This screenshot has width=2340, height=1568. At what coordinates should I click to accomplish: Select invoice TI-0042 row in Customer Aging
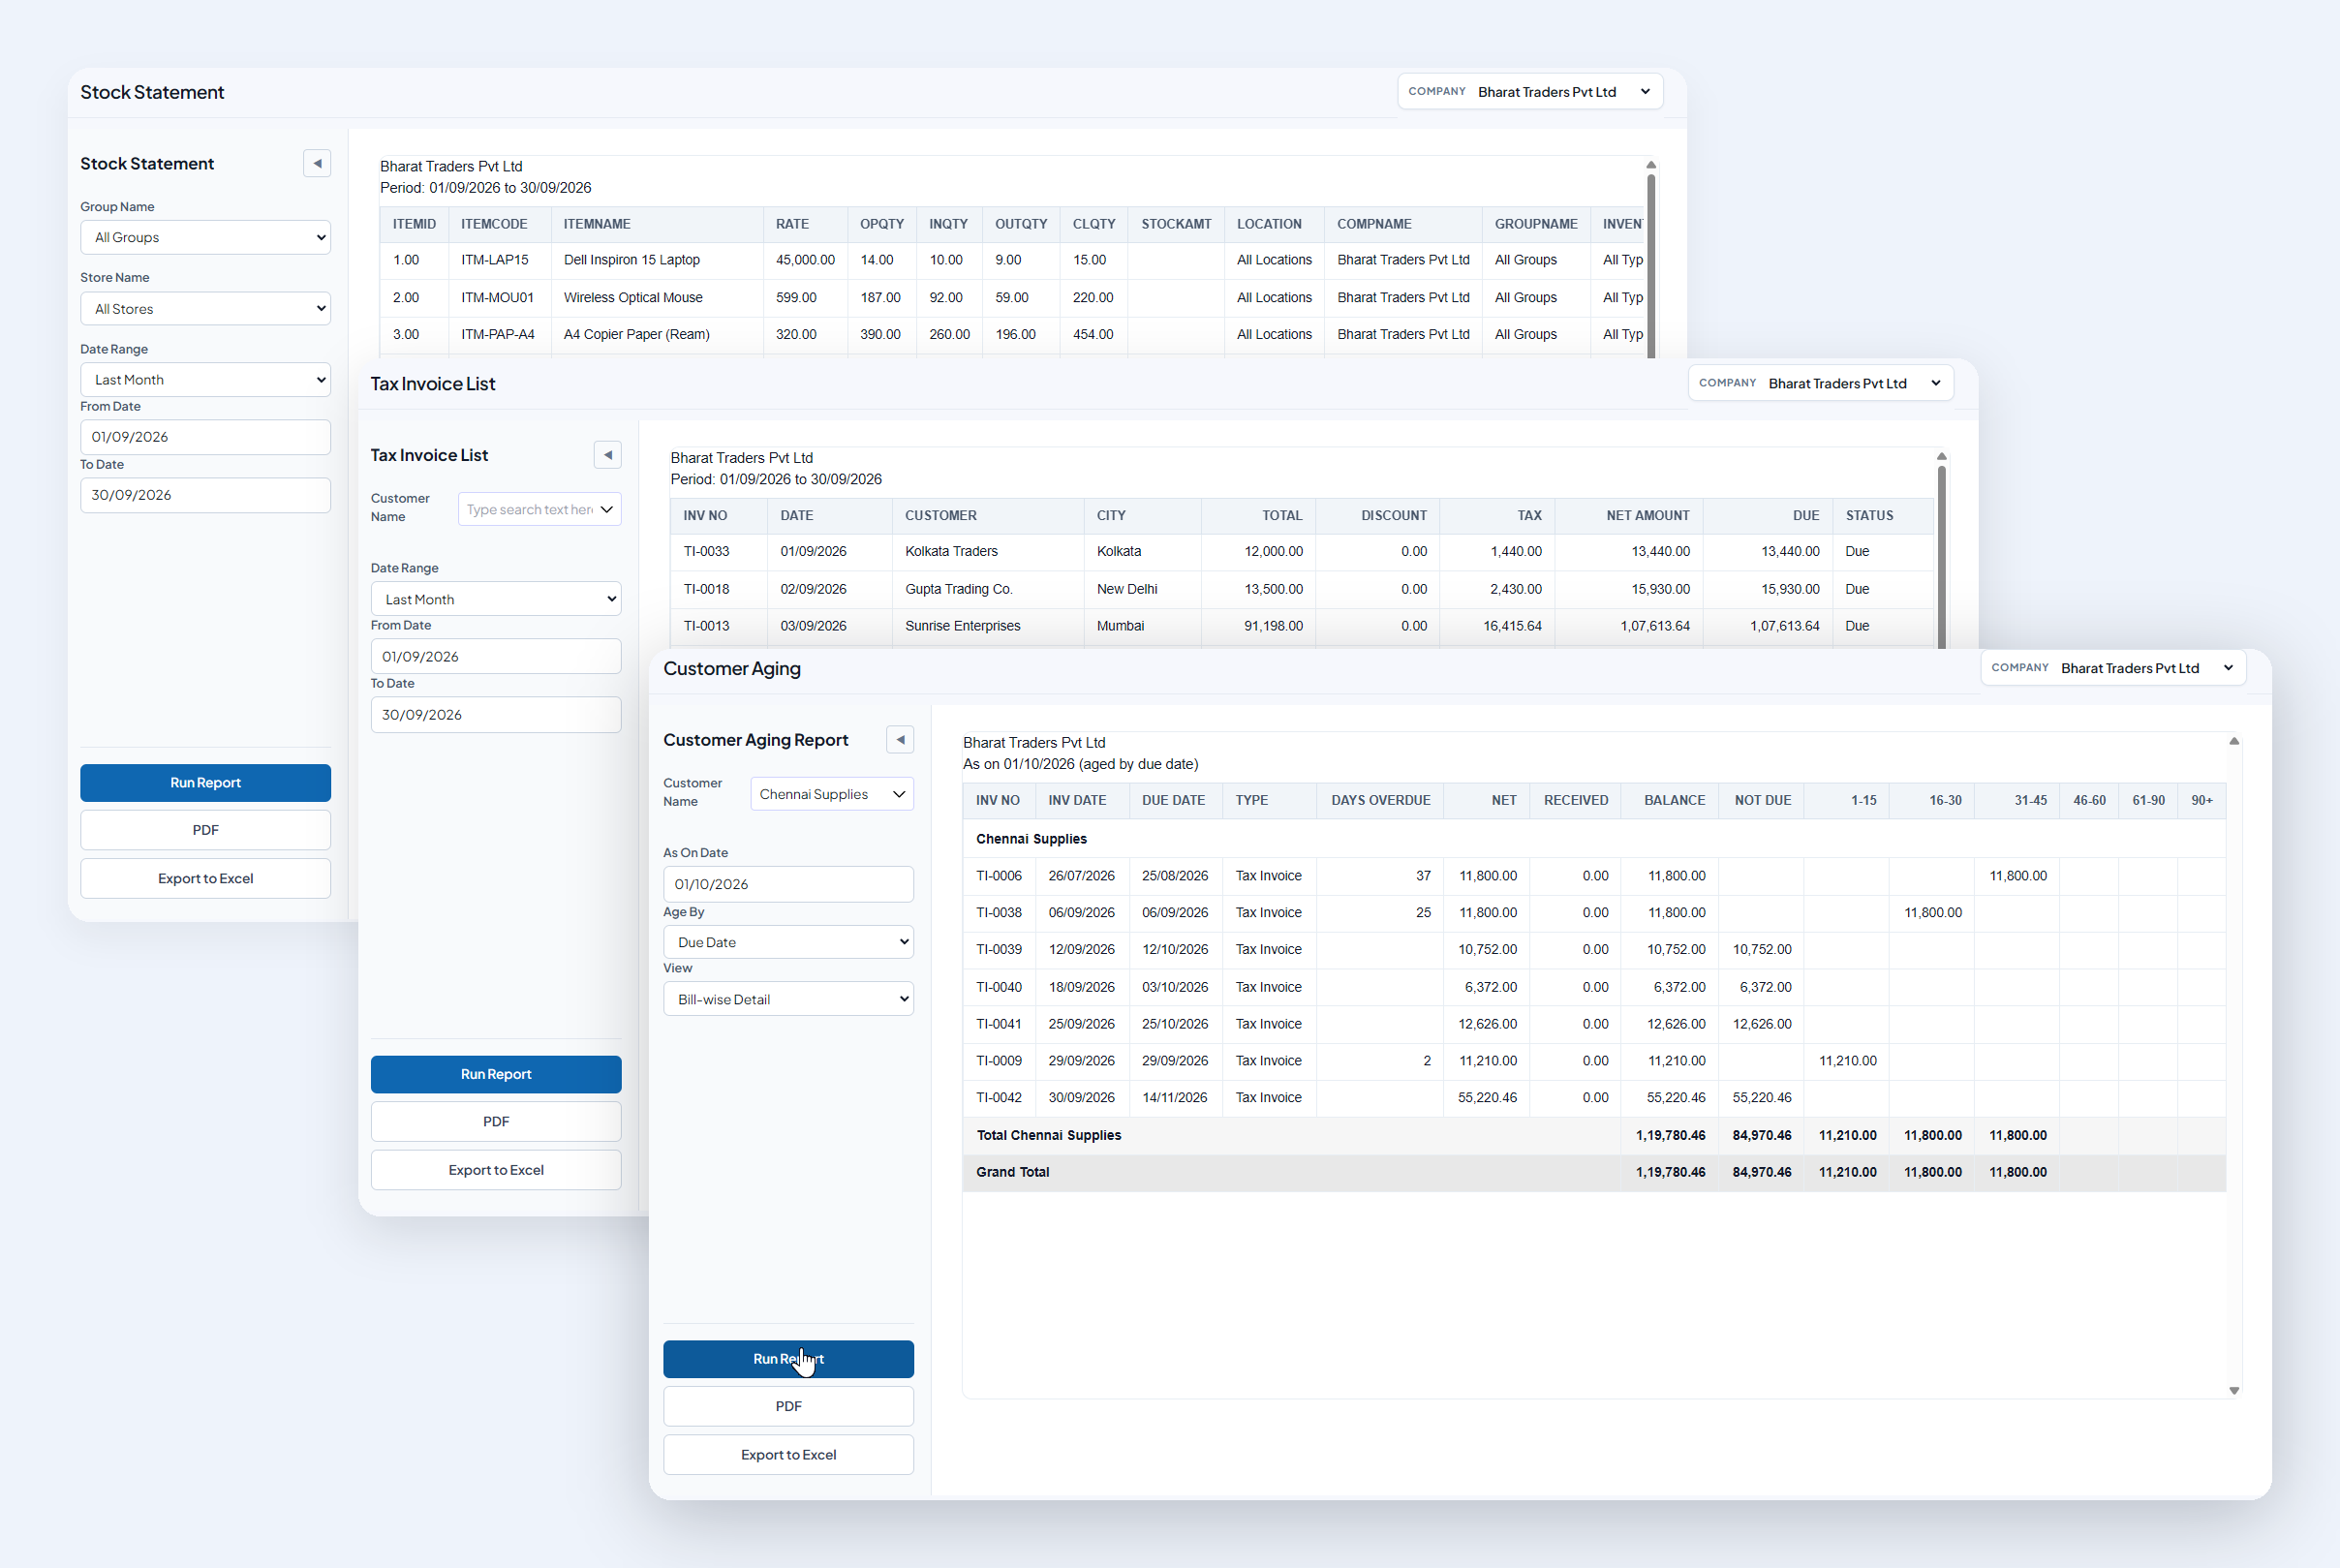1594,1098
